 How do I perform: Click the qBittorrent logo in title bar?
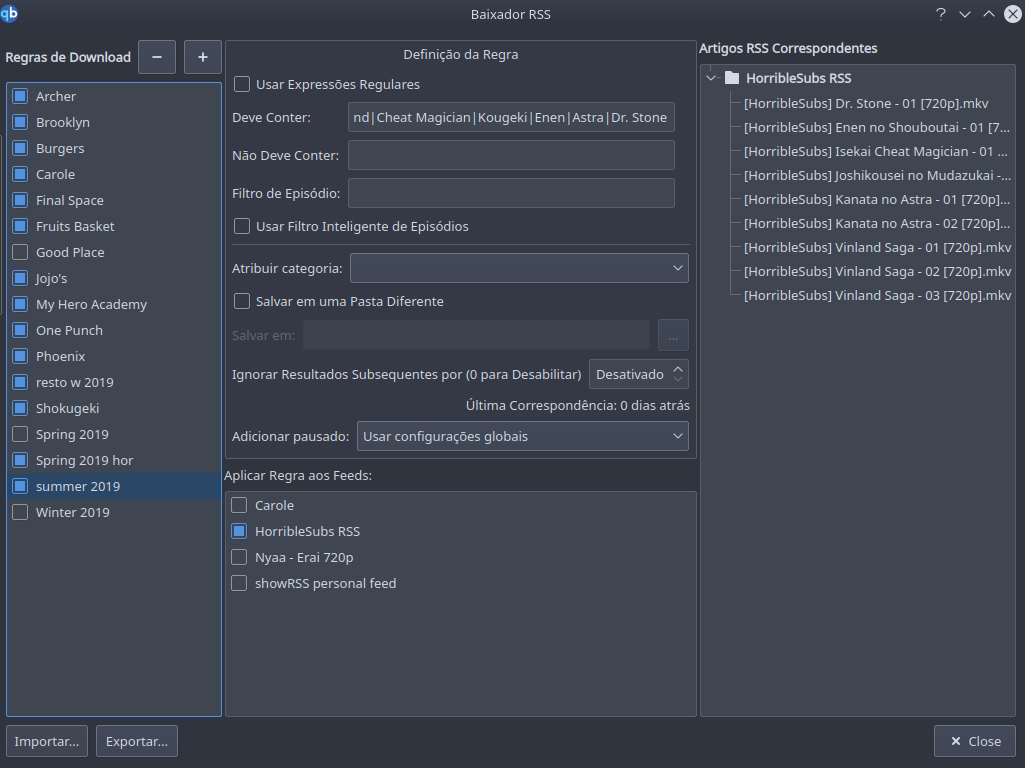click(11, 13)
